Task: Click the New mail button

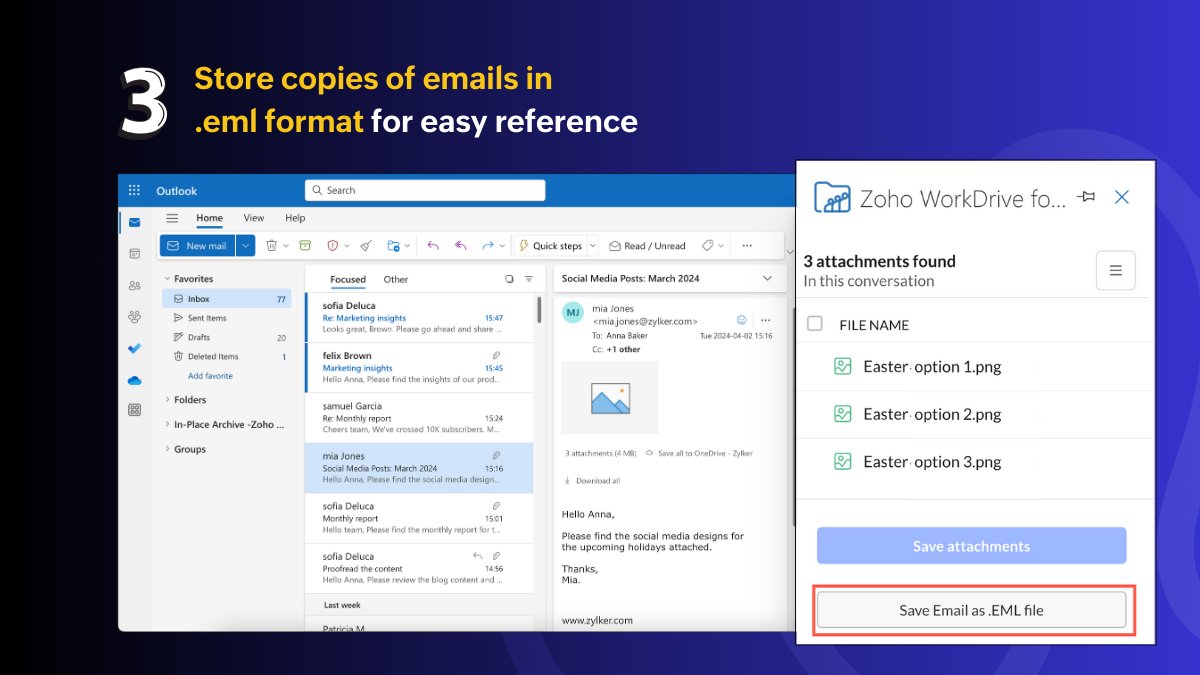Action: (198, 245)
